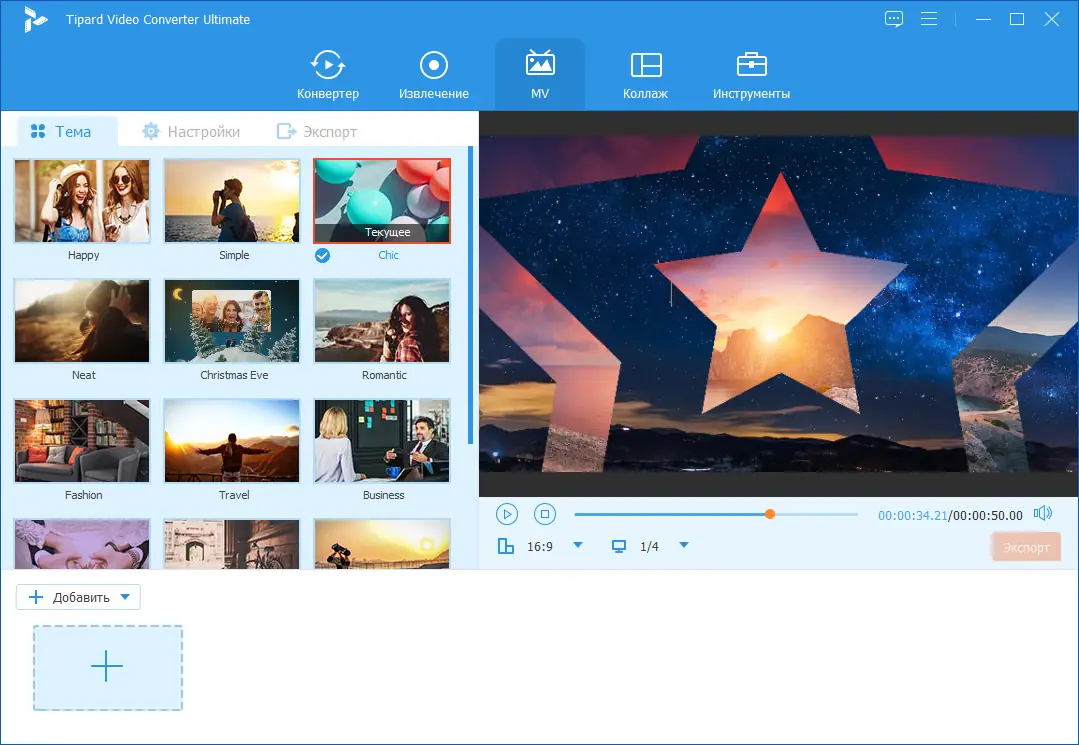Select the Fashion theme thumbnail
Viewport: 1079px width, 745px height.
click(x=82, y=441)
